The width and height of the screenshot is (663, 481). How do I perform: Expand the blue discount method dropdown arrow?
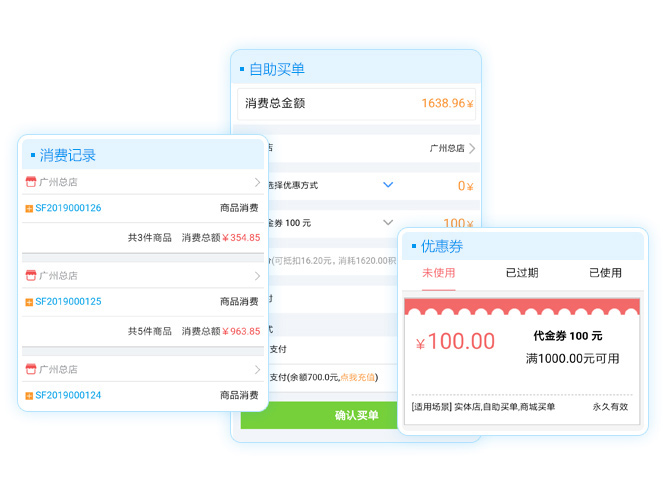tap(388, 185)
